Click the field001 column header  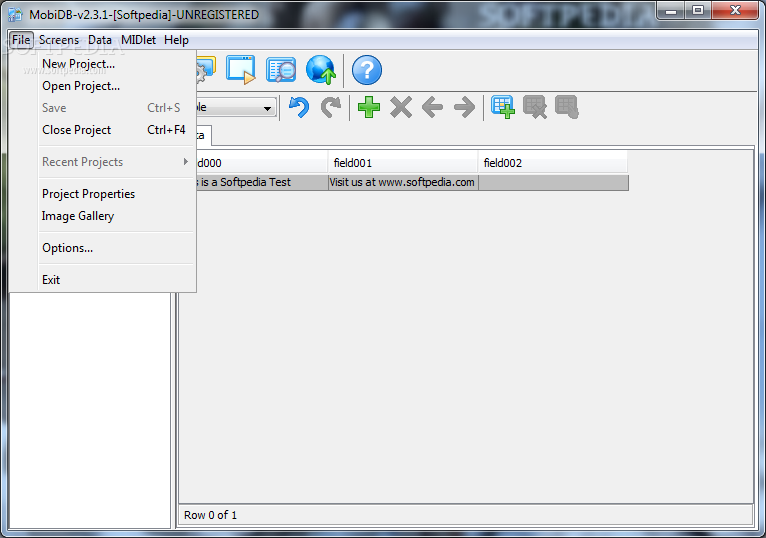pyautogui.click(x=403, y=163)
